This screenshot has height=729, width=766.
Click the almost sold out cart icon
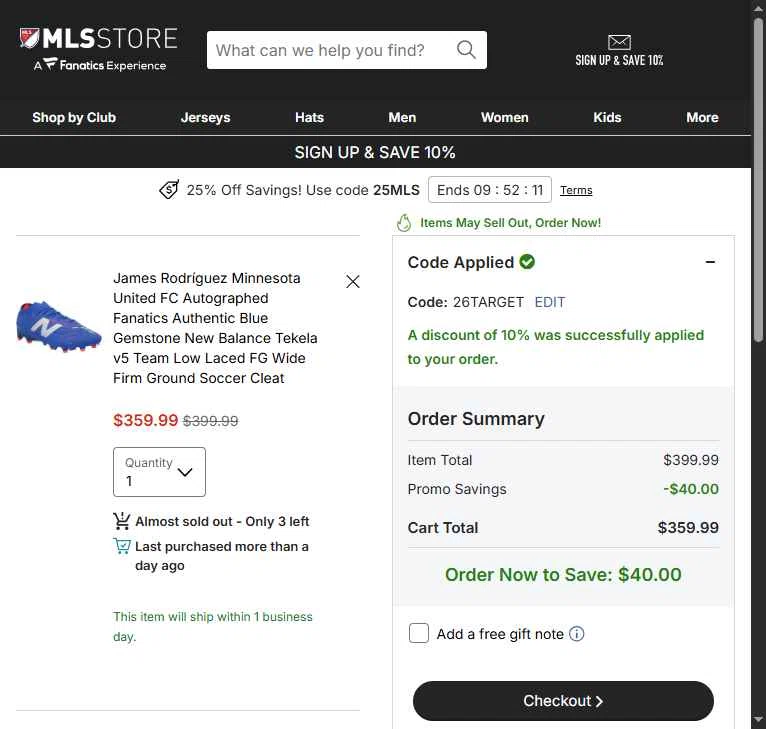(x=122, y=521)
